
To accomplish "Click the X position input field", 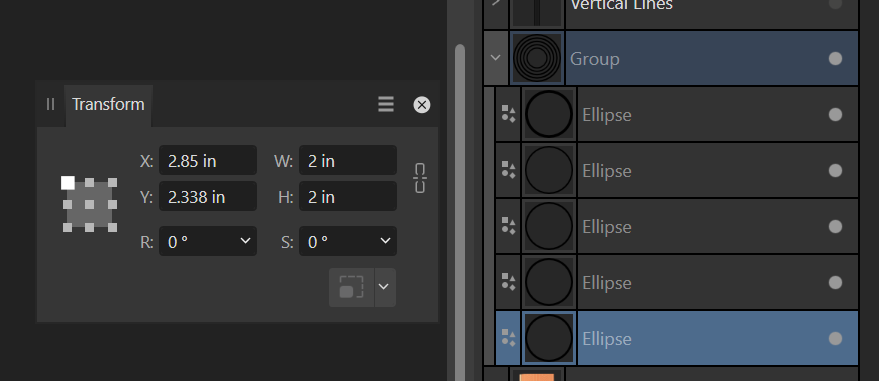I will click(x=208, y=161).
